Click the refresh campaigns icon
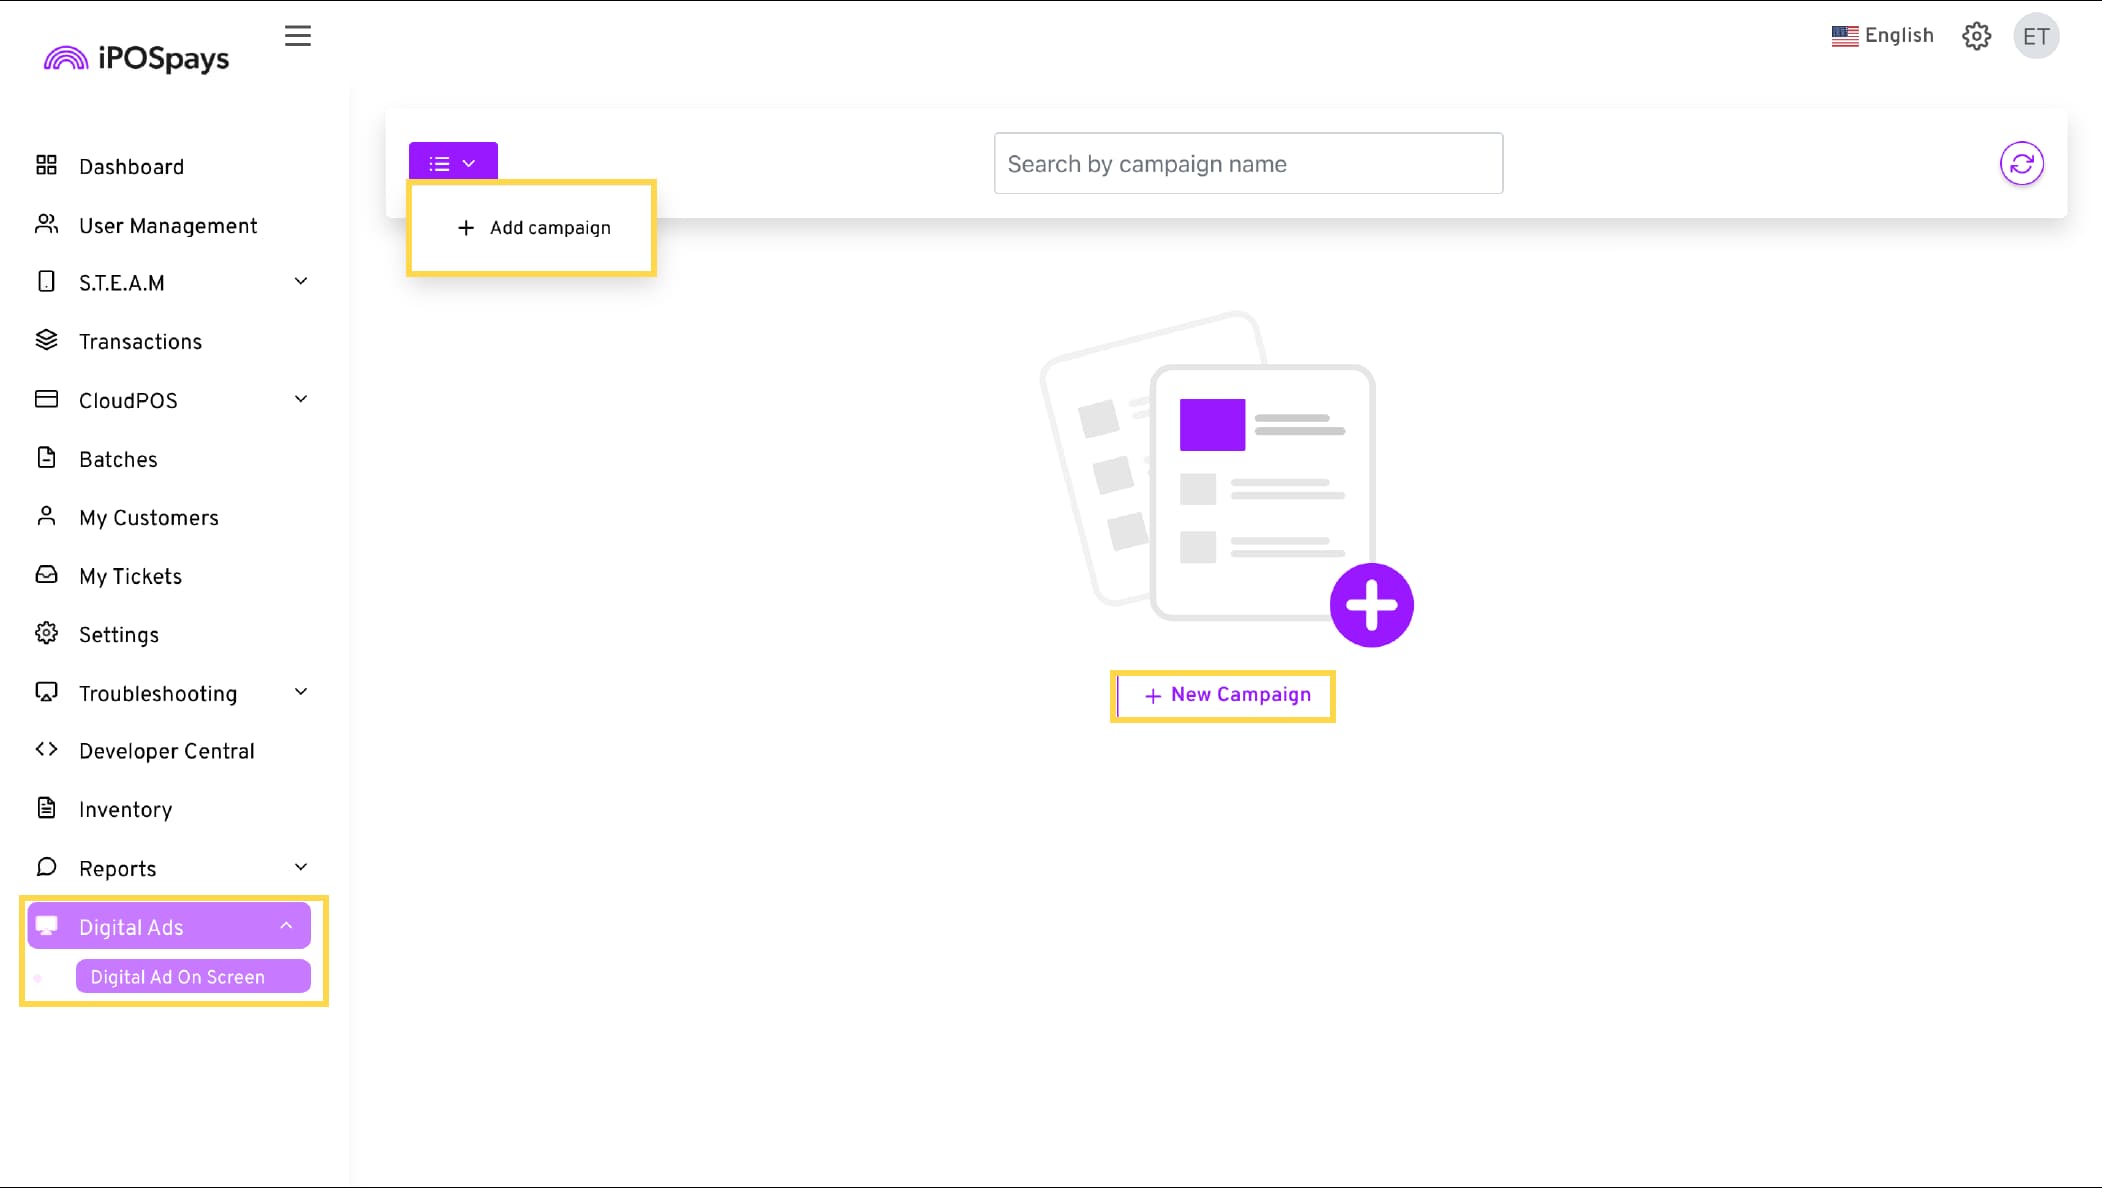Screen dimensions: 2102x1188 (x=2021, y=164)
